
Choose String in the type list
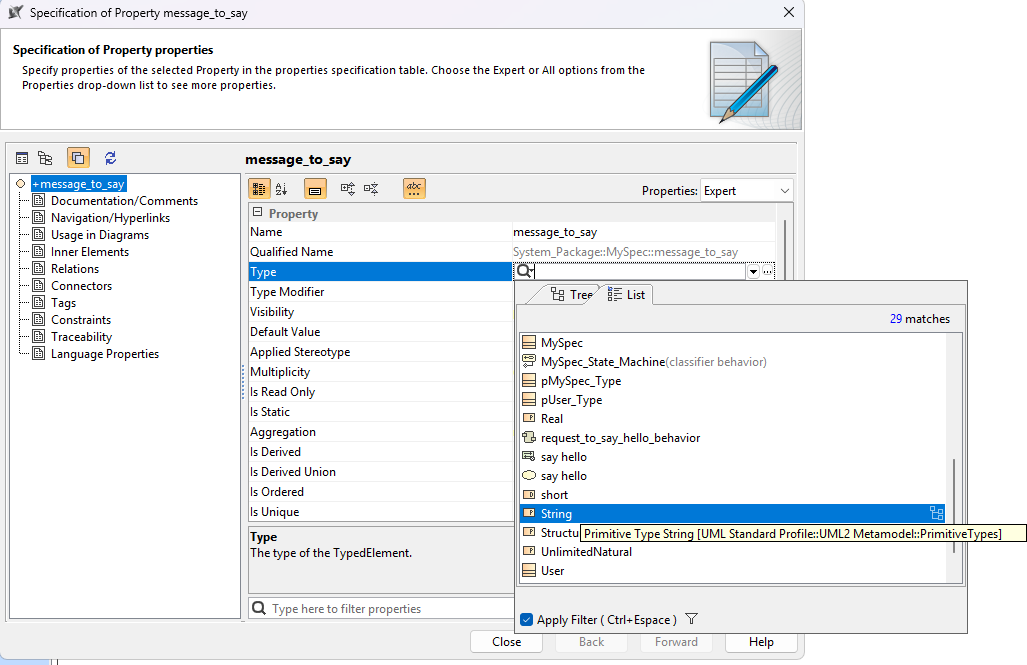732,514
